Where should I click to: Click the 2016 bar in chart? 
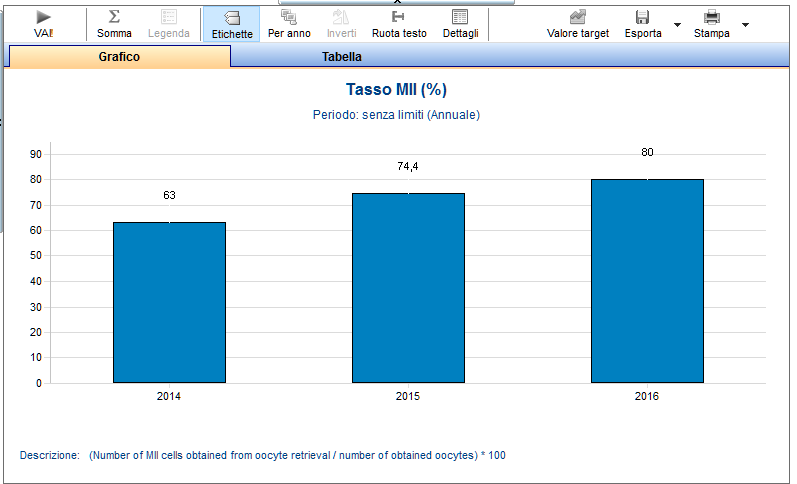point(647,281)
